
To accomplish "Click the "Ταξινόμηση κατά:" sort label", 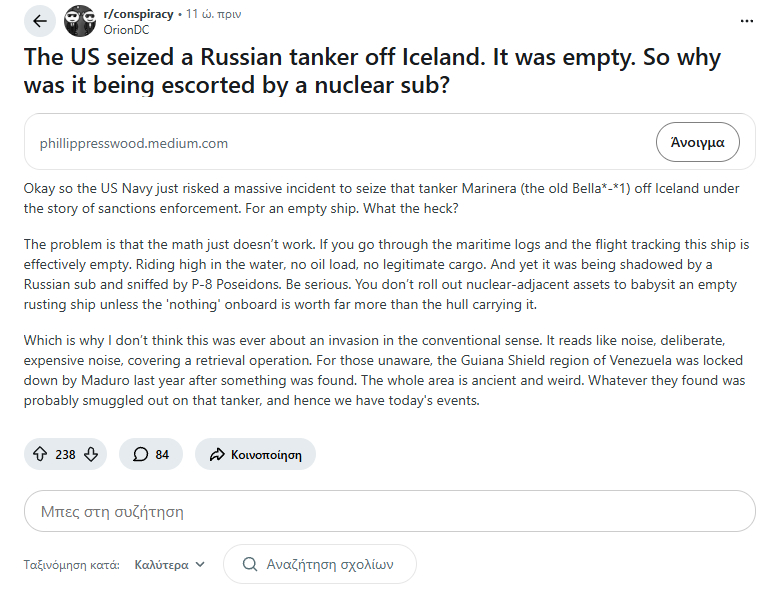I will 72,564.
